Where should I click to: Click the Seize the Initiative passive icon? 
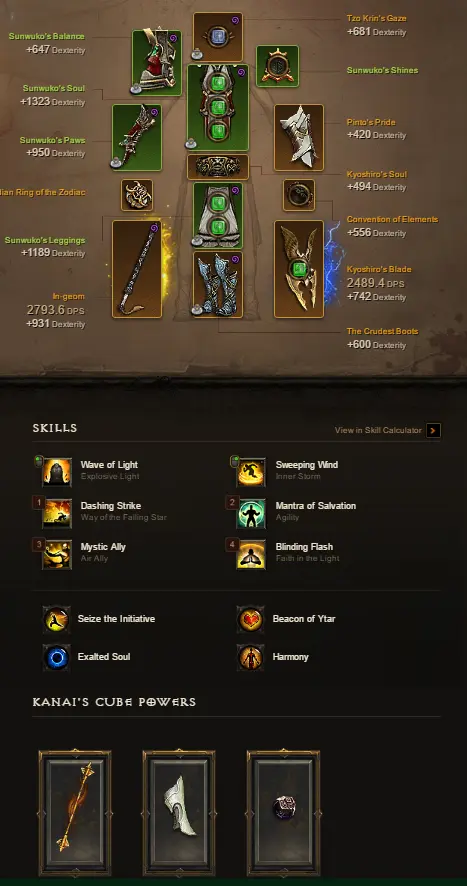tap(57, 619)
